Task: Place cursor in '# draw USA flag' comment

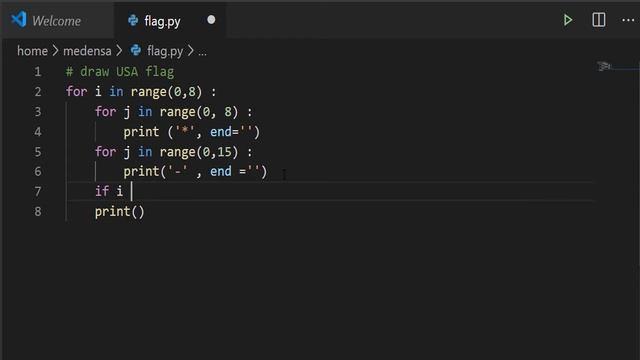Action: pyautogui.click(x=120, y=72)
